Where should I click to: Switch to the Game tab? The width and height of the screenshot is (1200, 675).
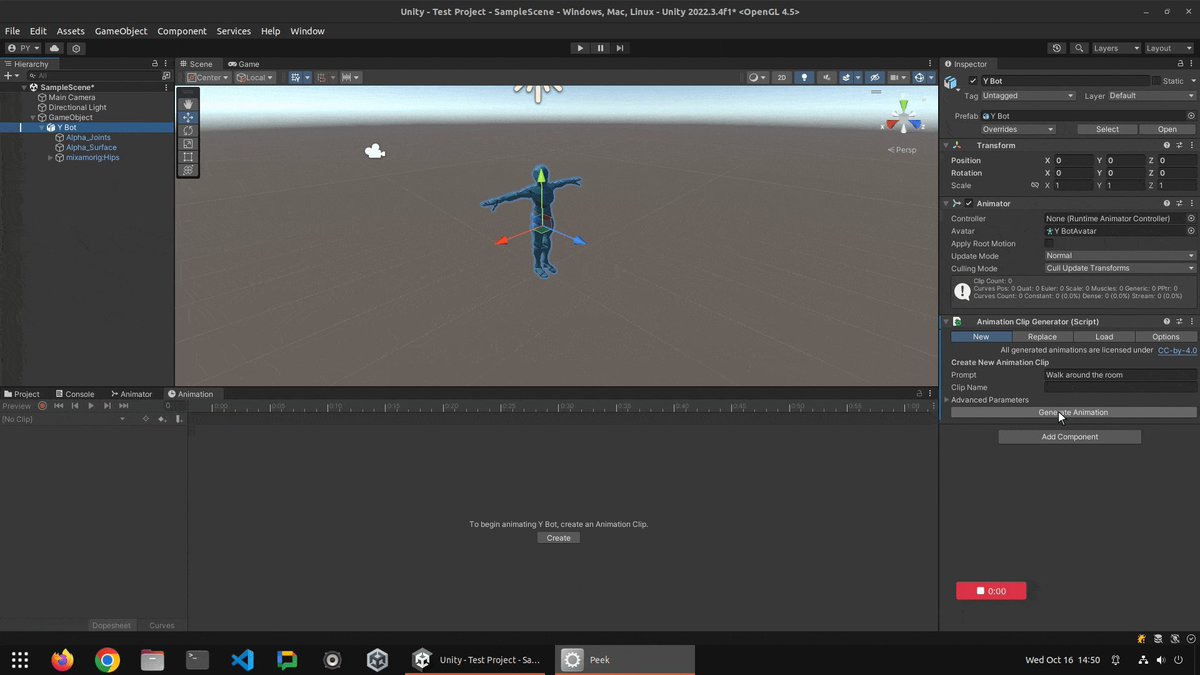243,64
